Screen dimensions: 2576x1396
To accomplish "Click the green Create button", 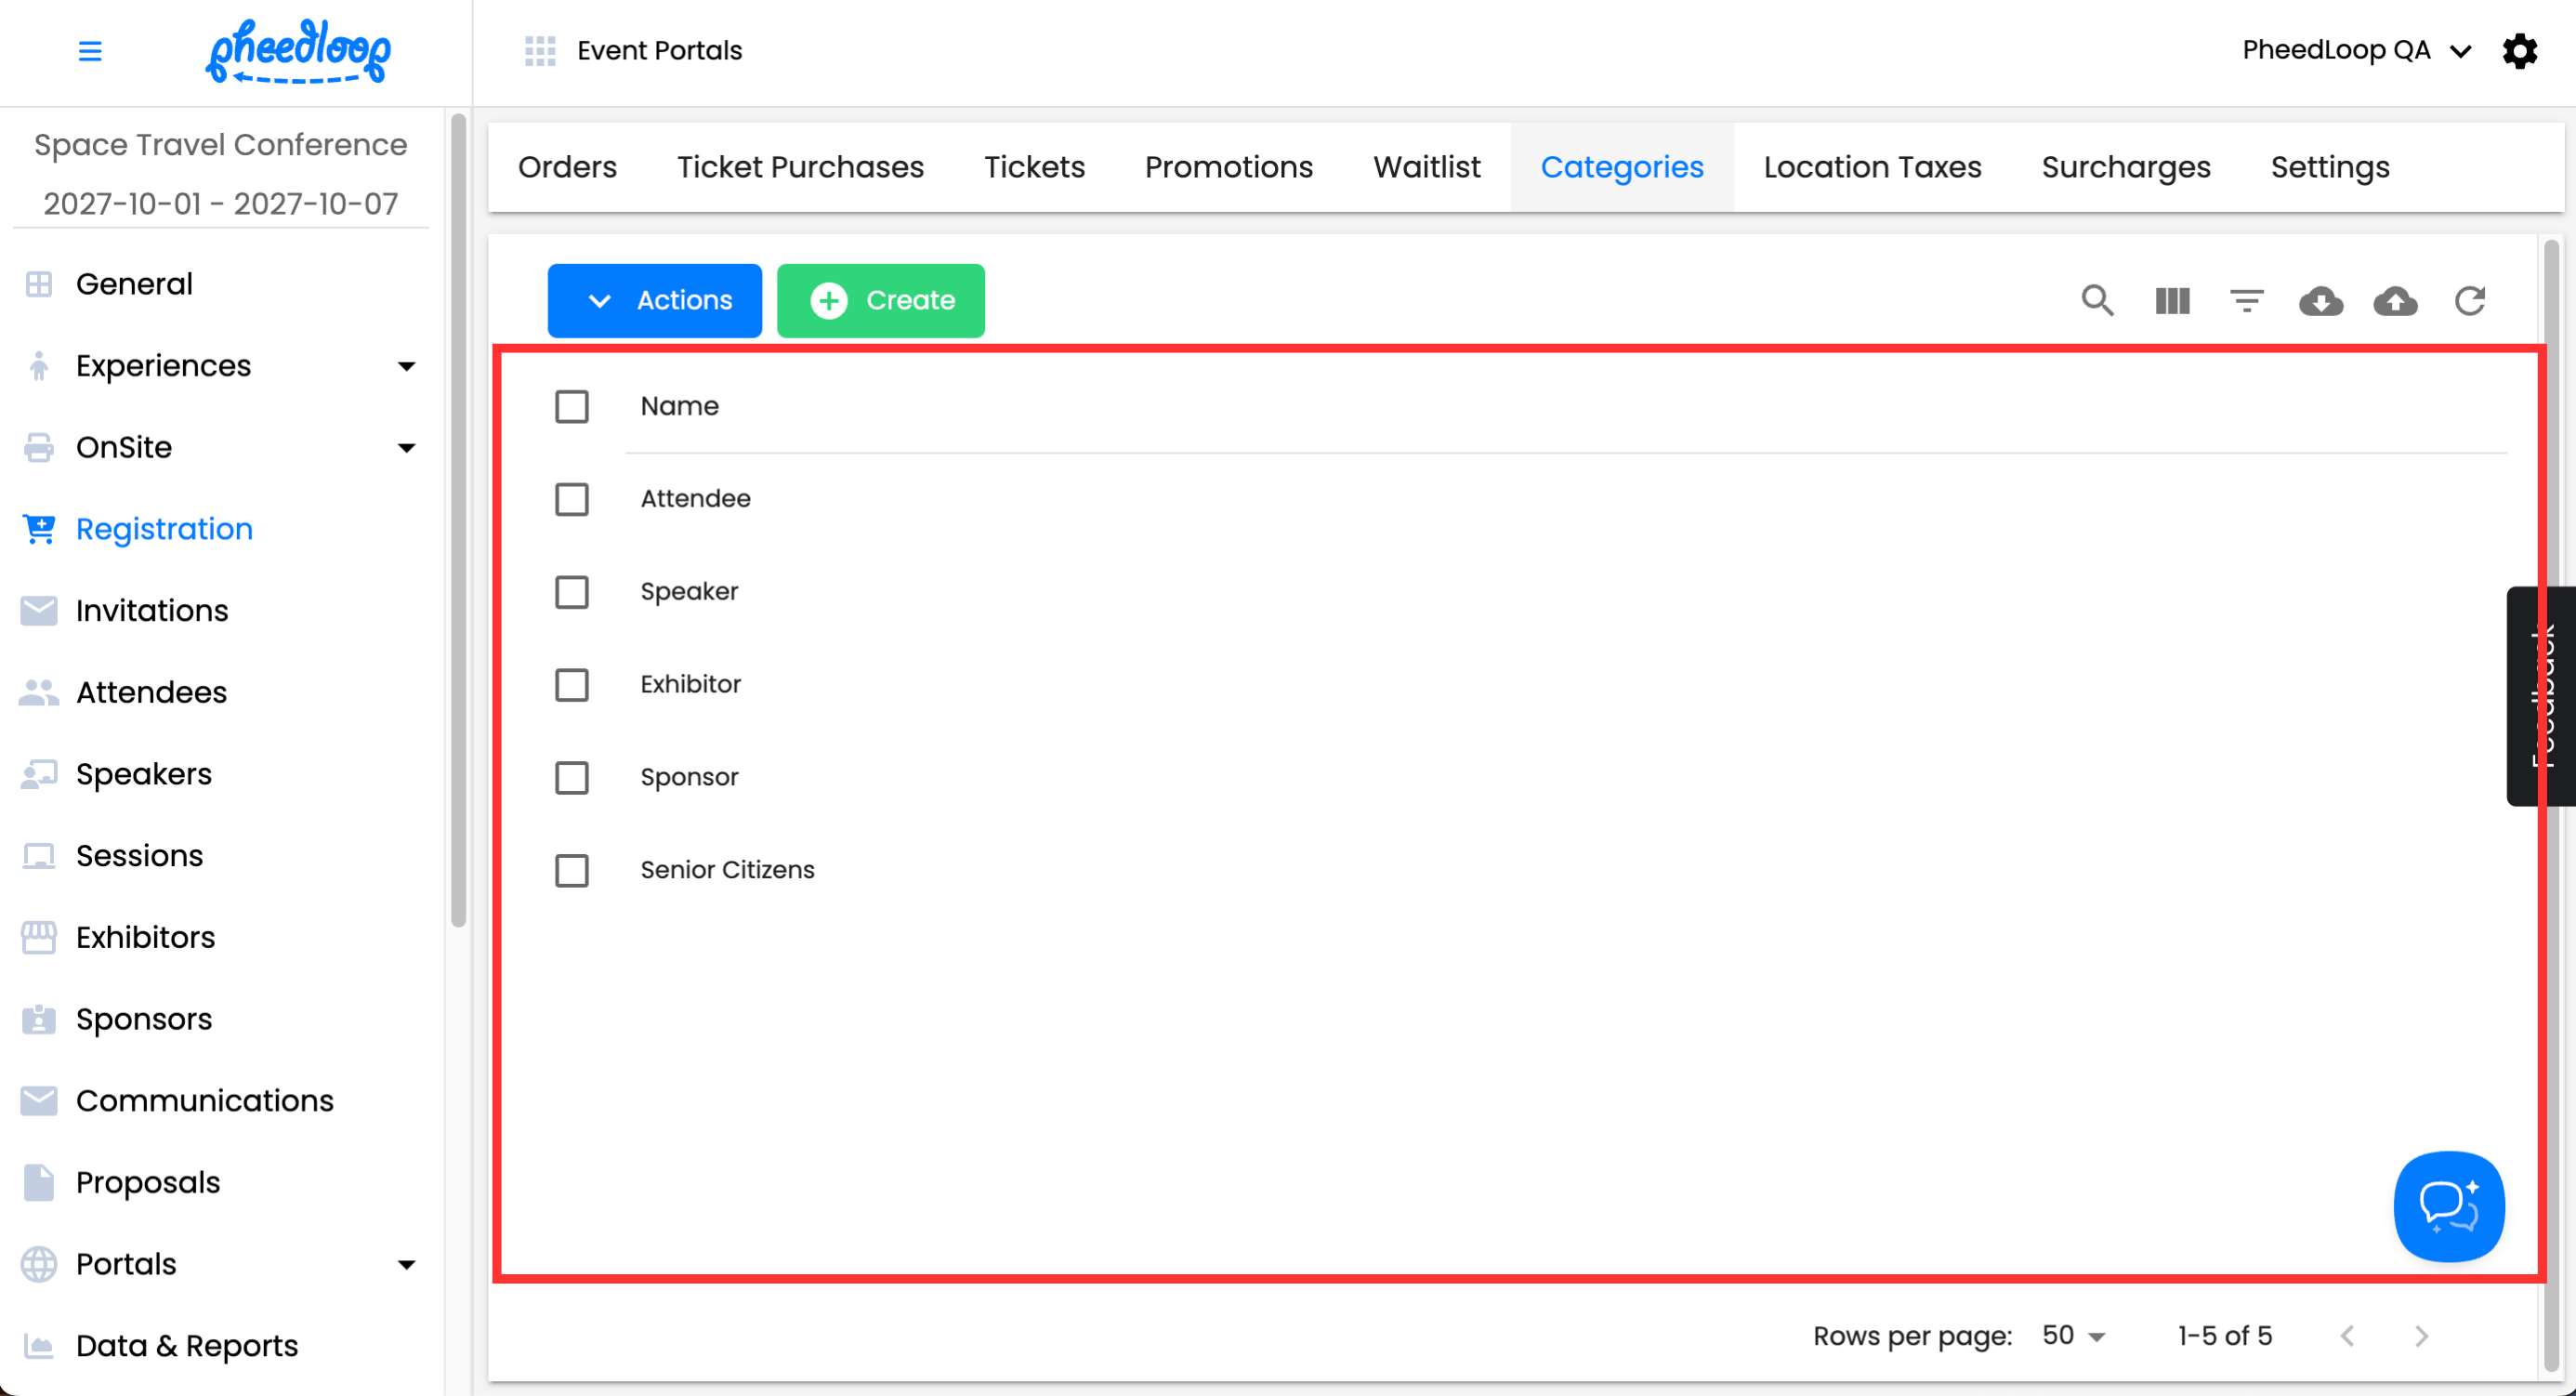I will point(880,300).
